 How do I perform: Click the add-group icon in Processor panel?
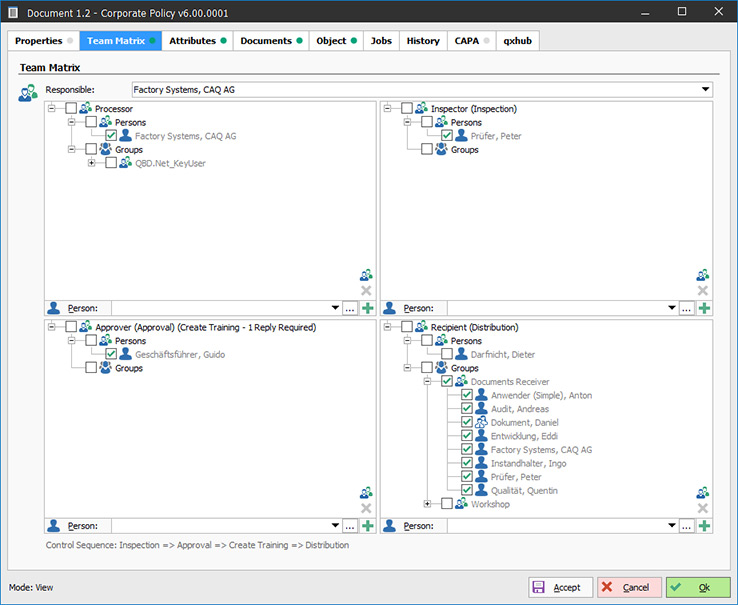366,274
